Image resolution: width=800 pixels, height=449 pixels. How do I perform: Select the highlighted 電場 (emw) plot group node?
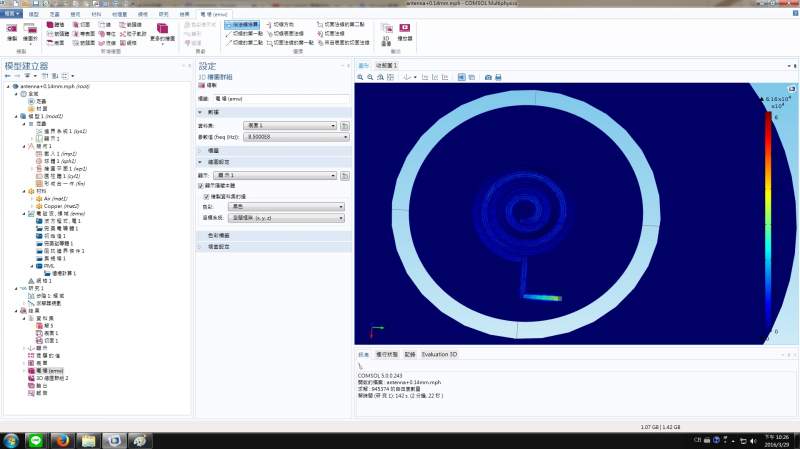46,371
